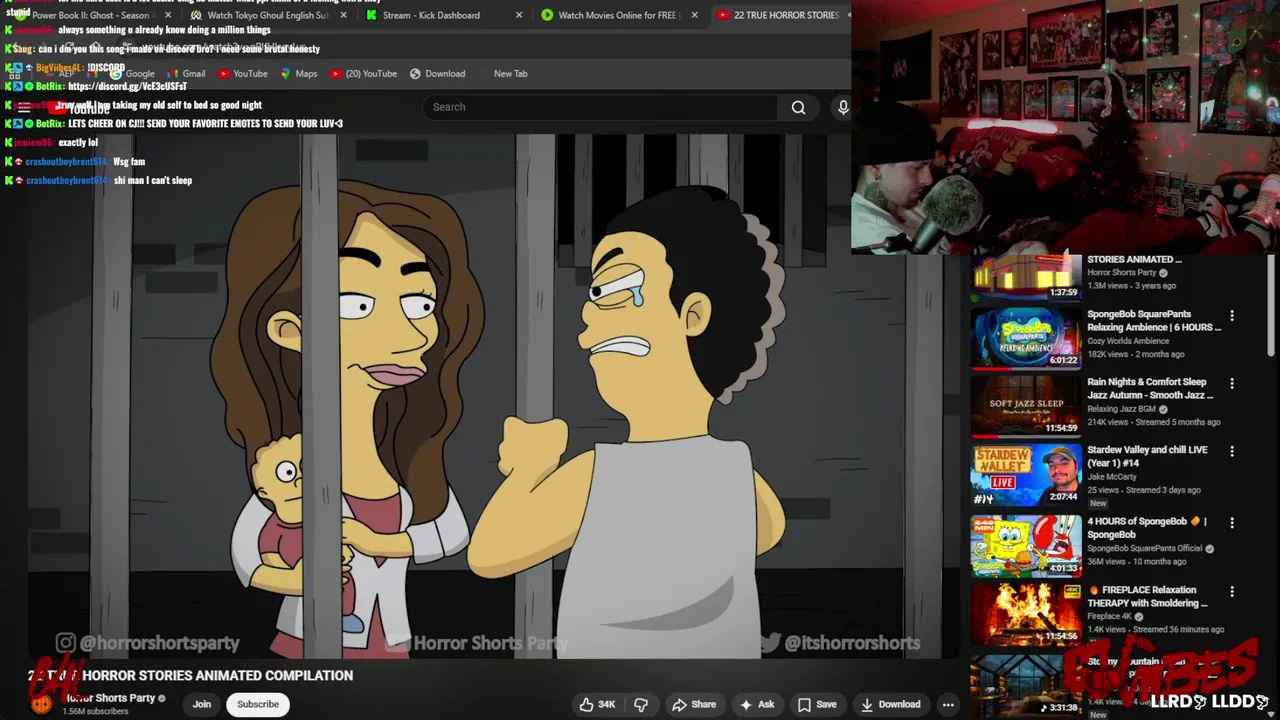Viewport: 1280px width, 720px height.
Task: Like the video with 34K likes
Action: 598,704
